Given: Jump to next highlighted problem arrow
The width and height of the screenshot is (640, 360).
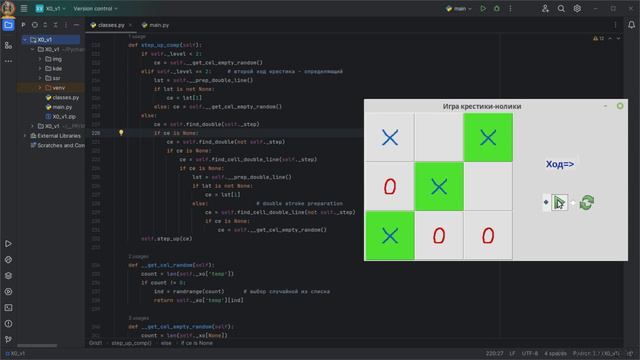Looking at the screenshot, I should (618, 38).
